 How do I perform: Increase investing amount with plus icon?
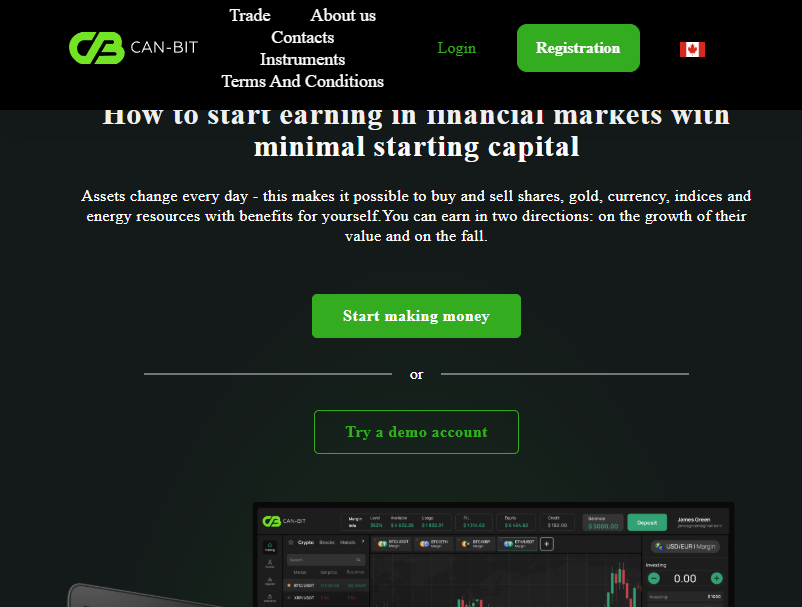(x=717, y=578)
